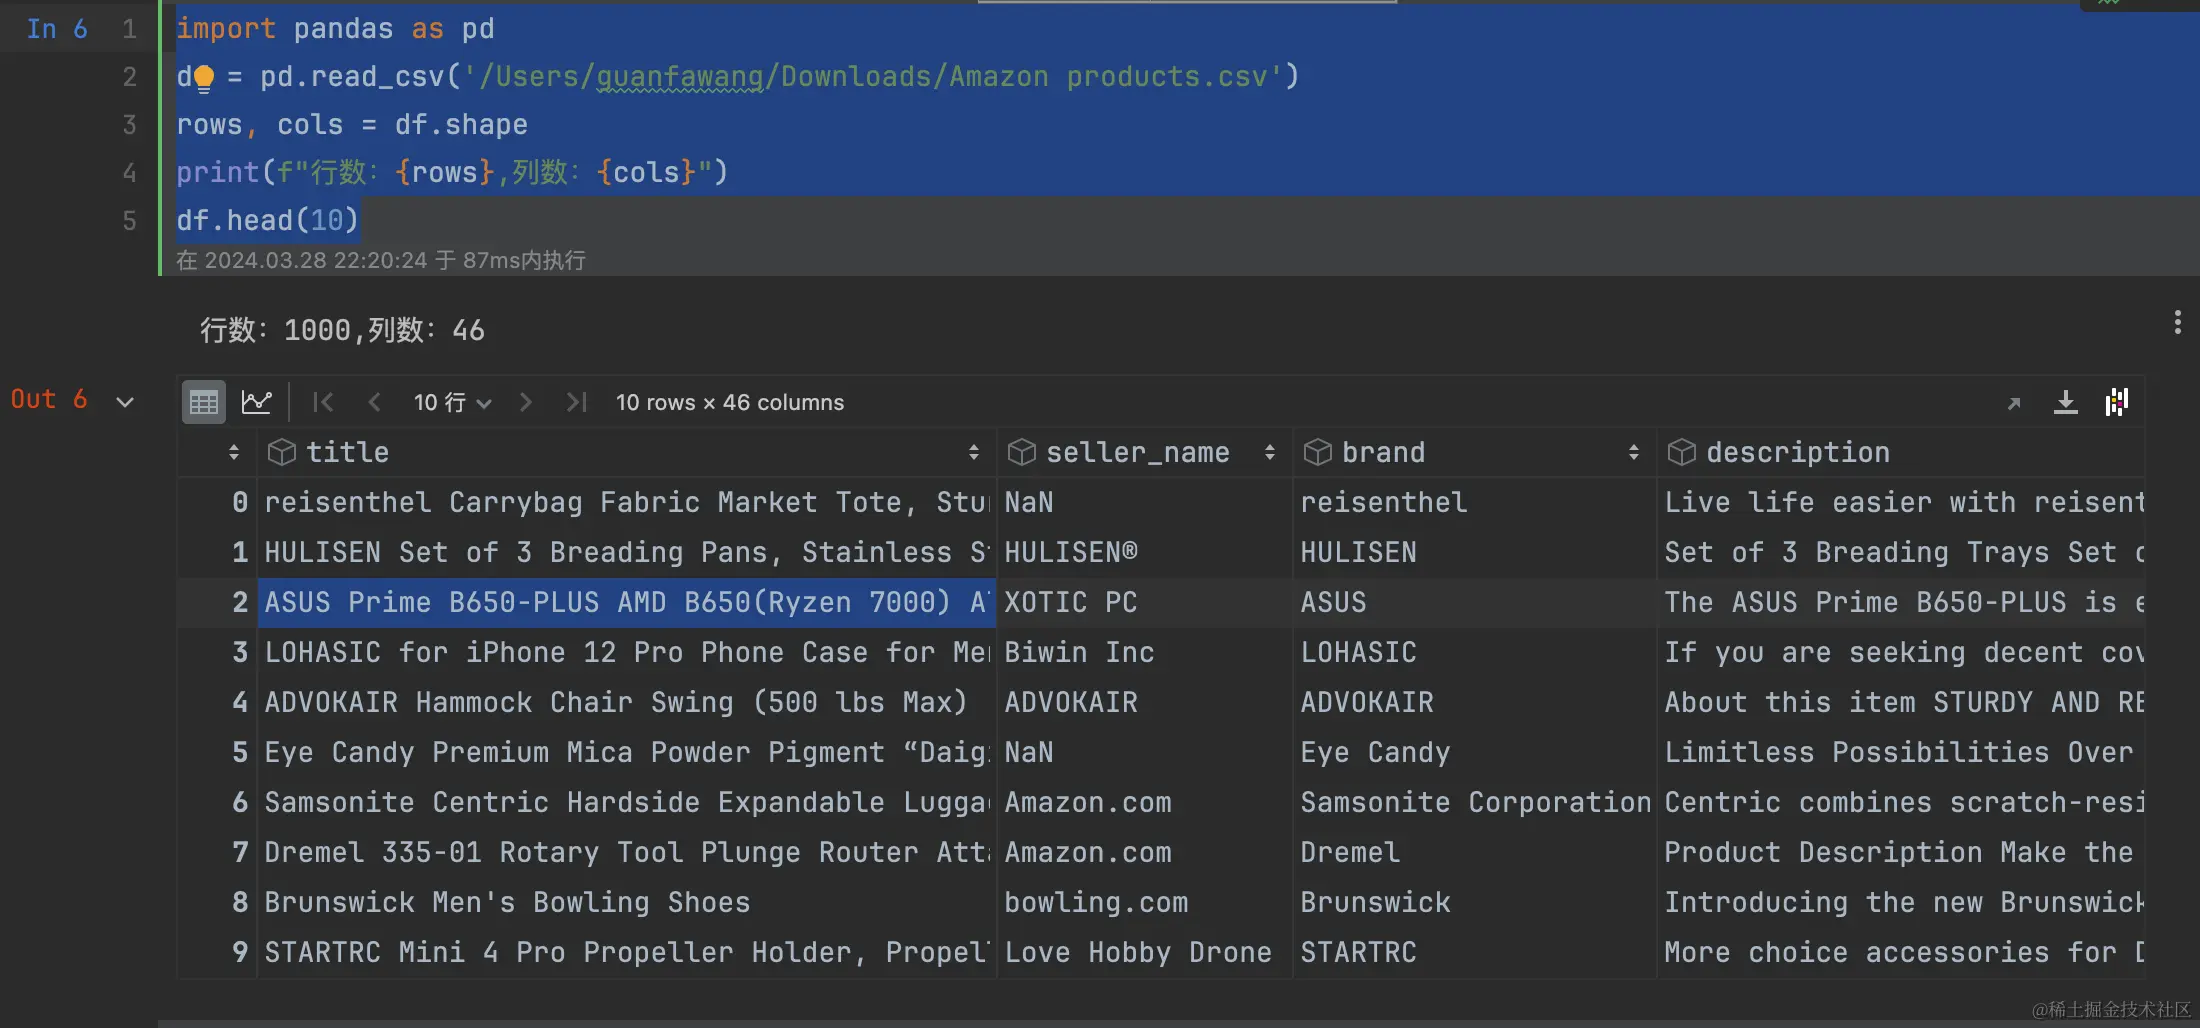Select 'reisenthel' brand cell in row 0

click(x=1475, y=502)
